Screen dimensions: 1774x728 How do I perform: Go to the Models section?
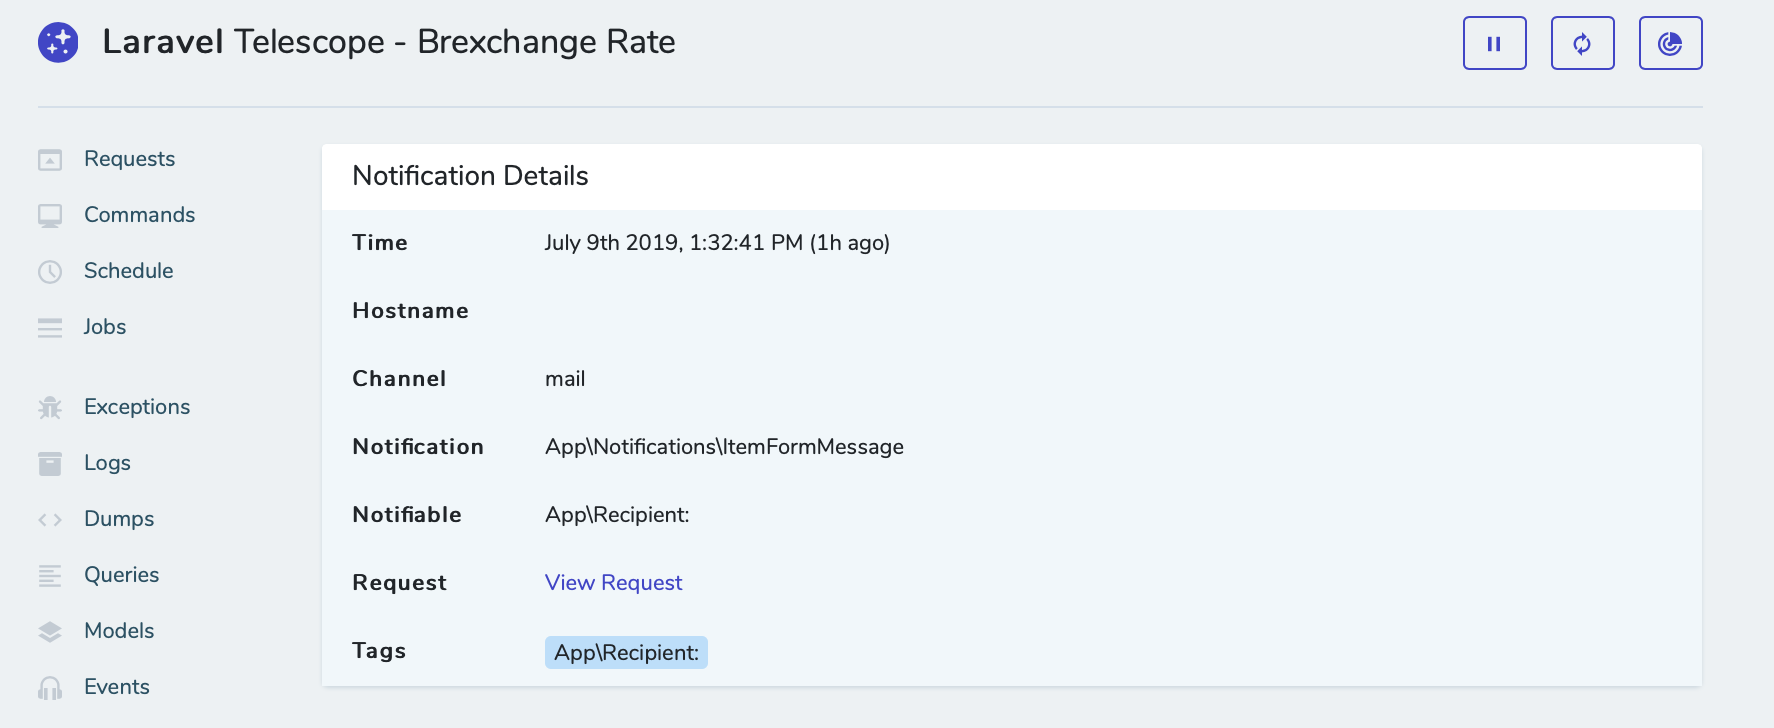(119, 631)
